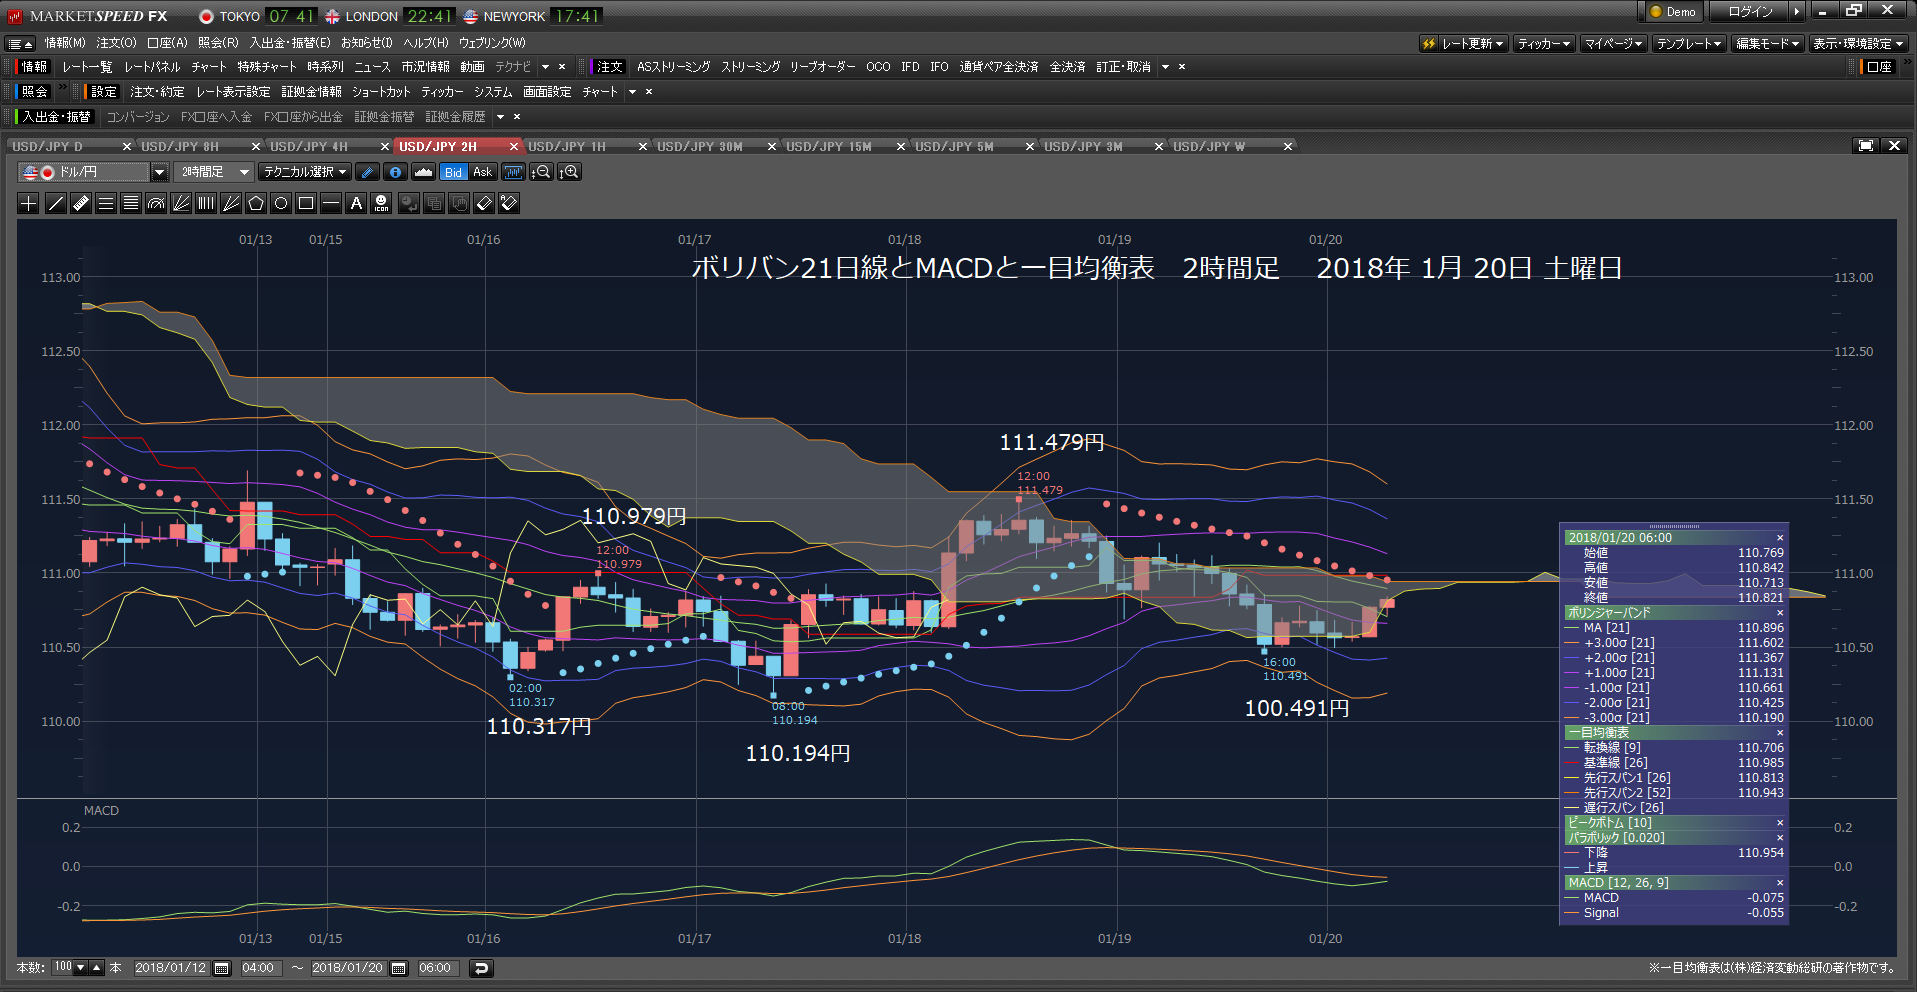
Task: Select the Gann fan tool
Action: point(231,203)
